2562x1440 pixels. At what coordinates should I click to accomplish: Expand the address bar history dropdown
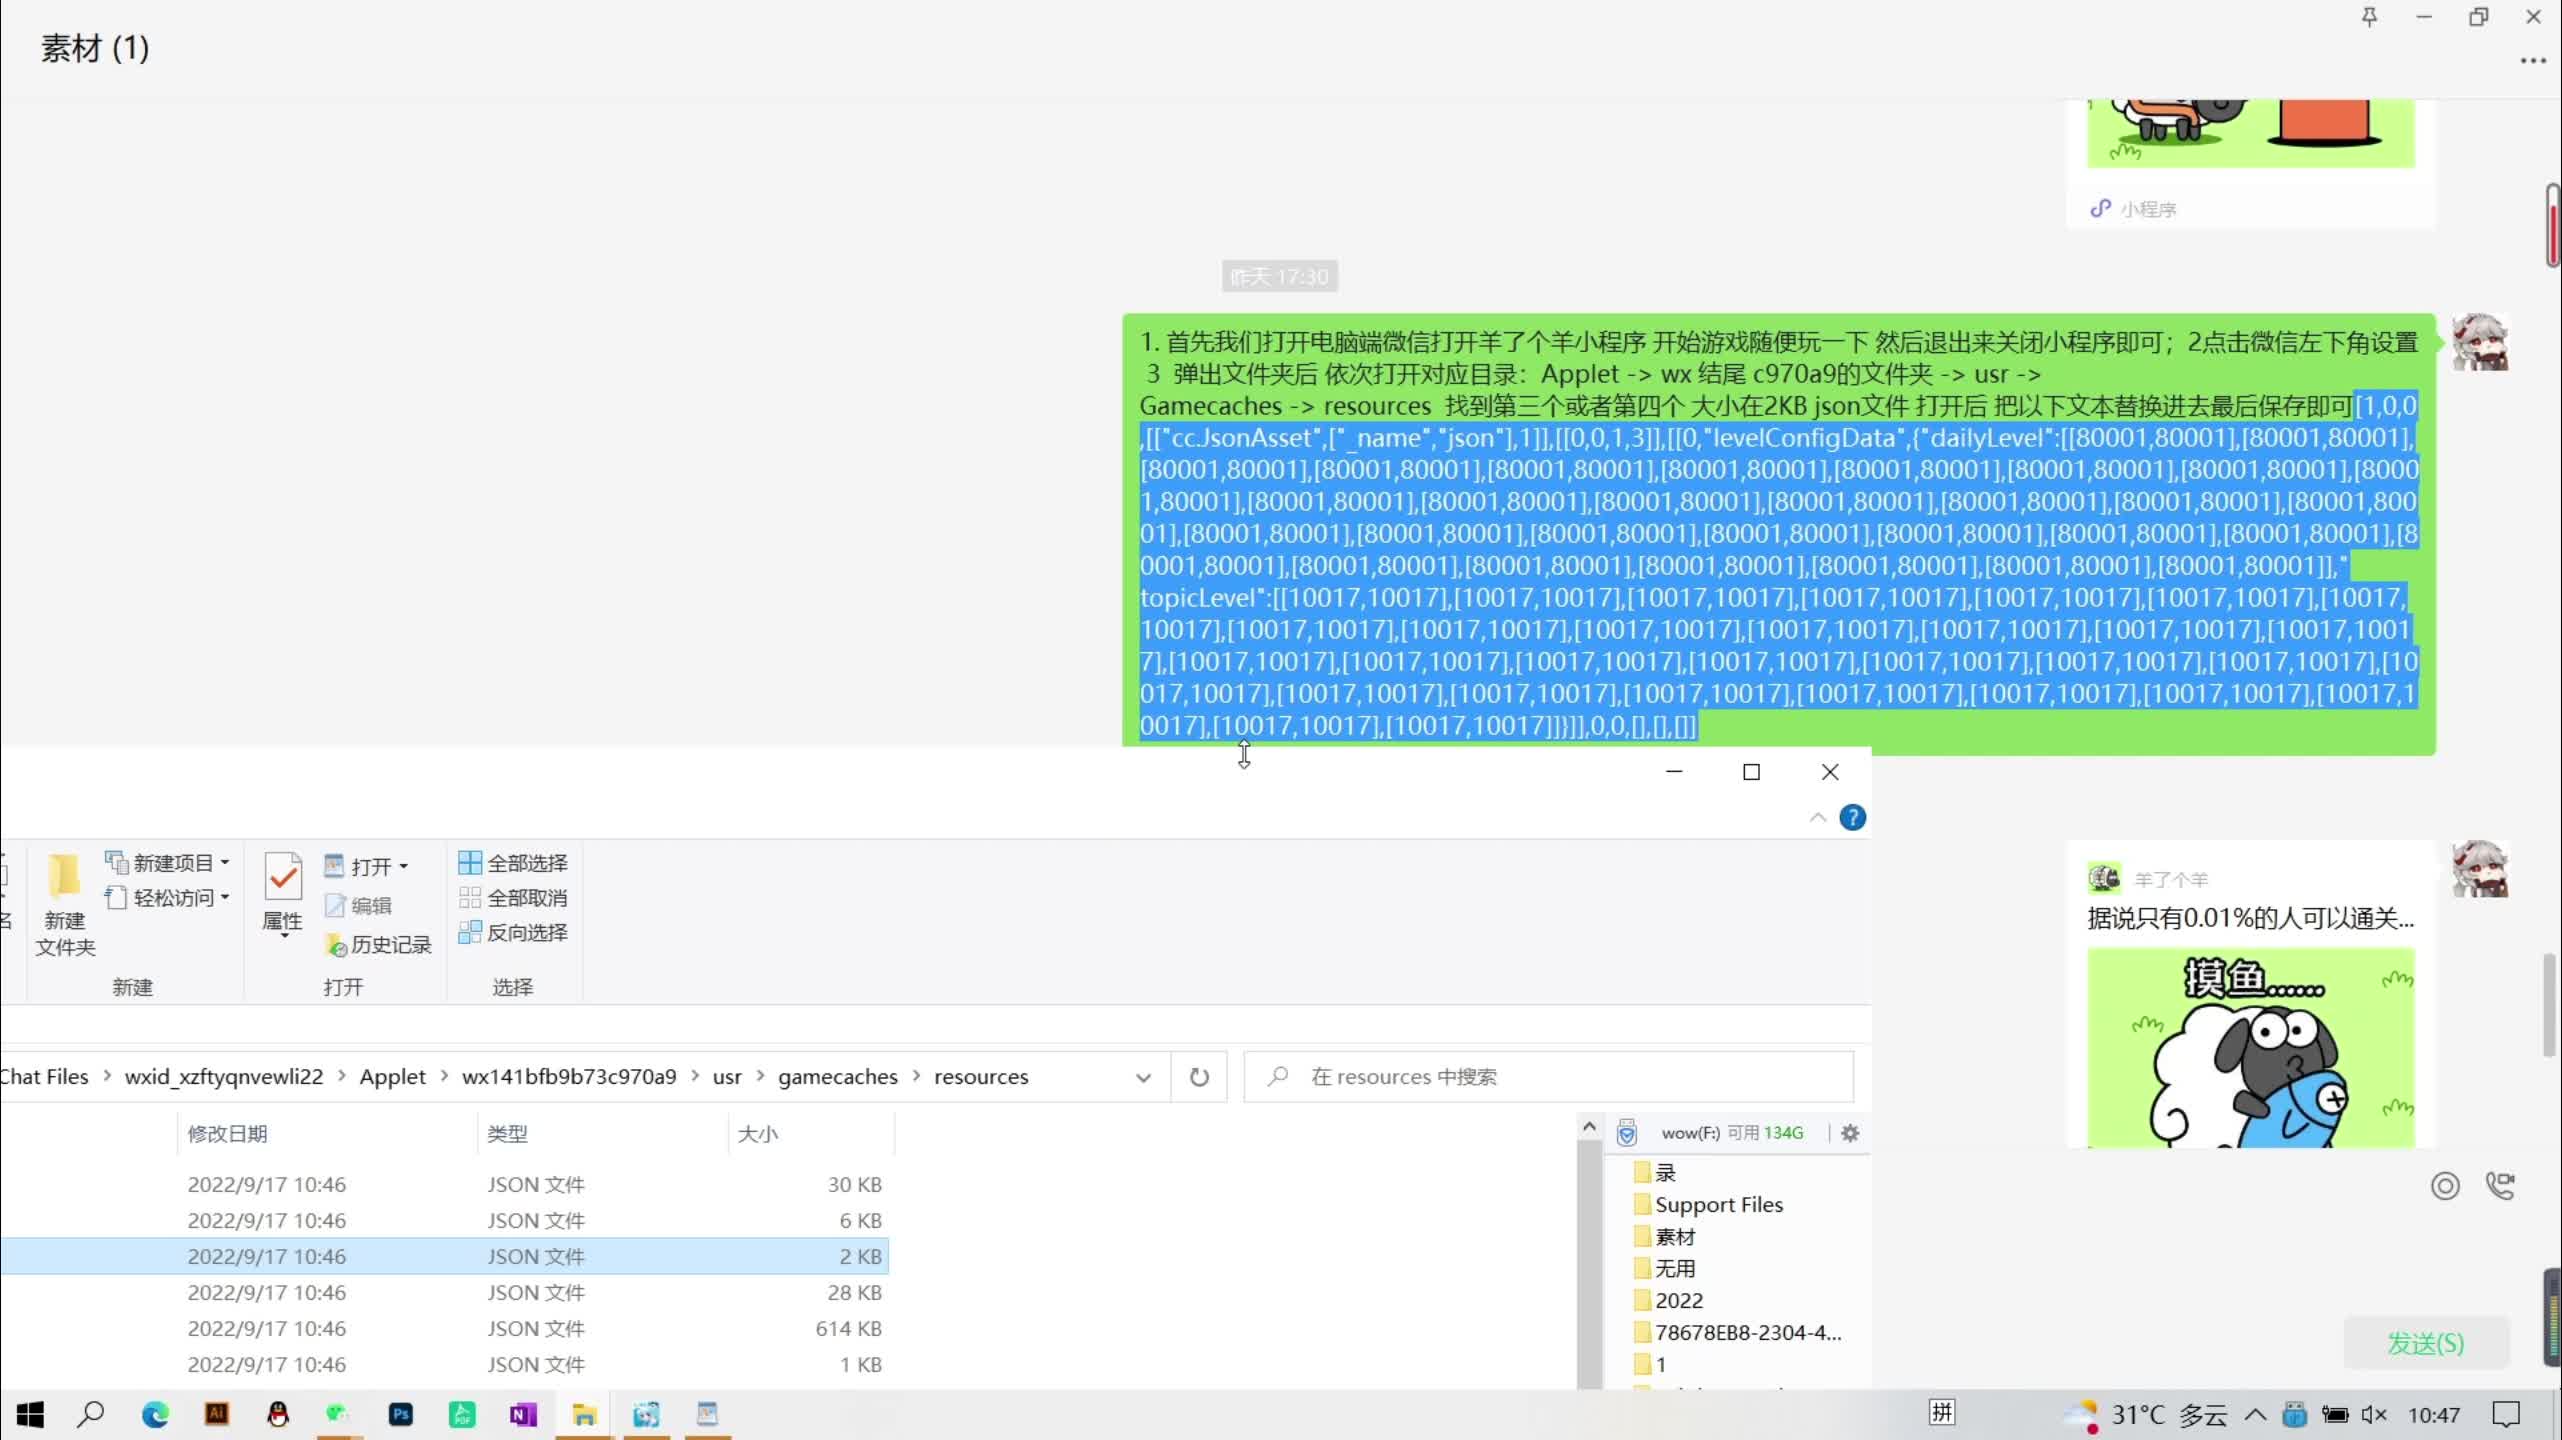point(1143,1077)
